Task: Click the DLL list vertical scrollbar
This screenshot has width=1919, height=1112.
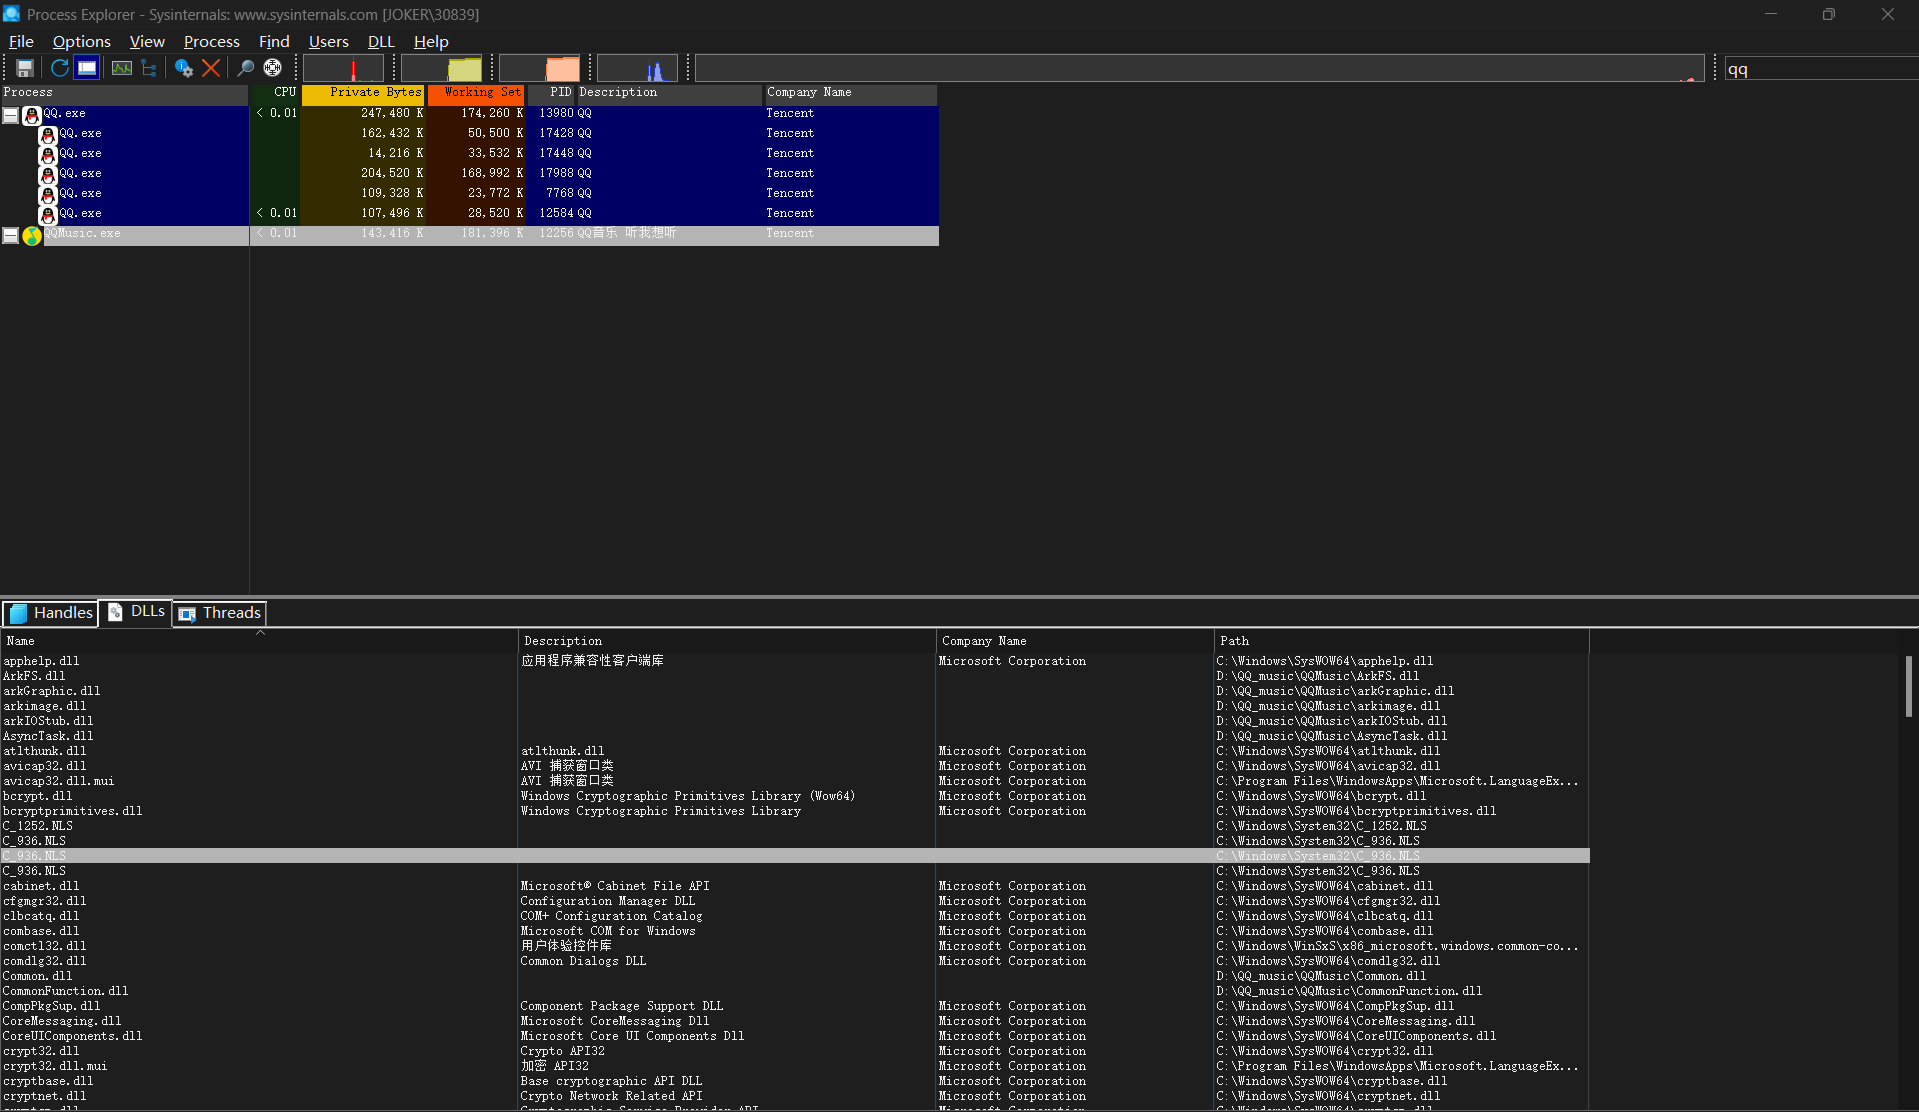Action: coord(1908,686)
